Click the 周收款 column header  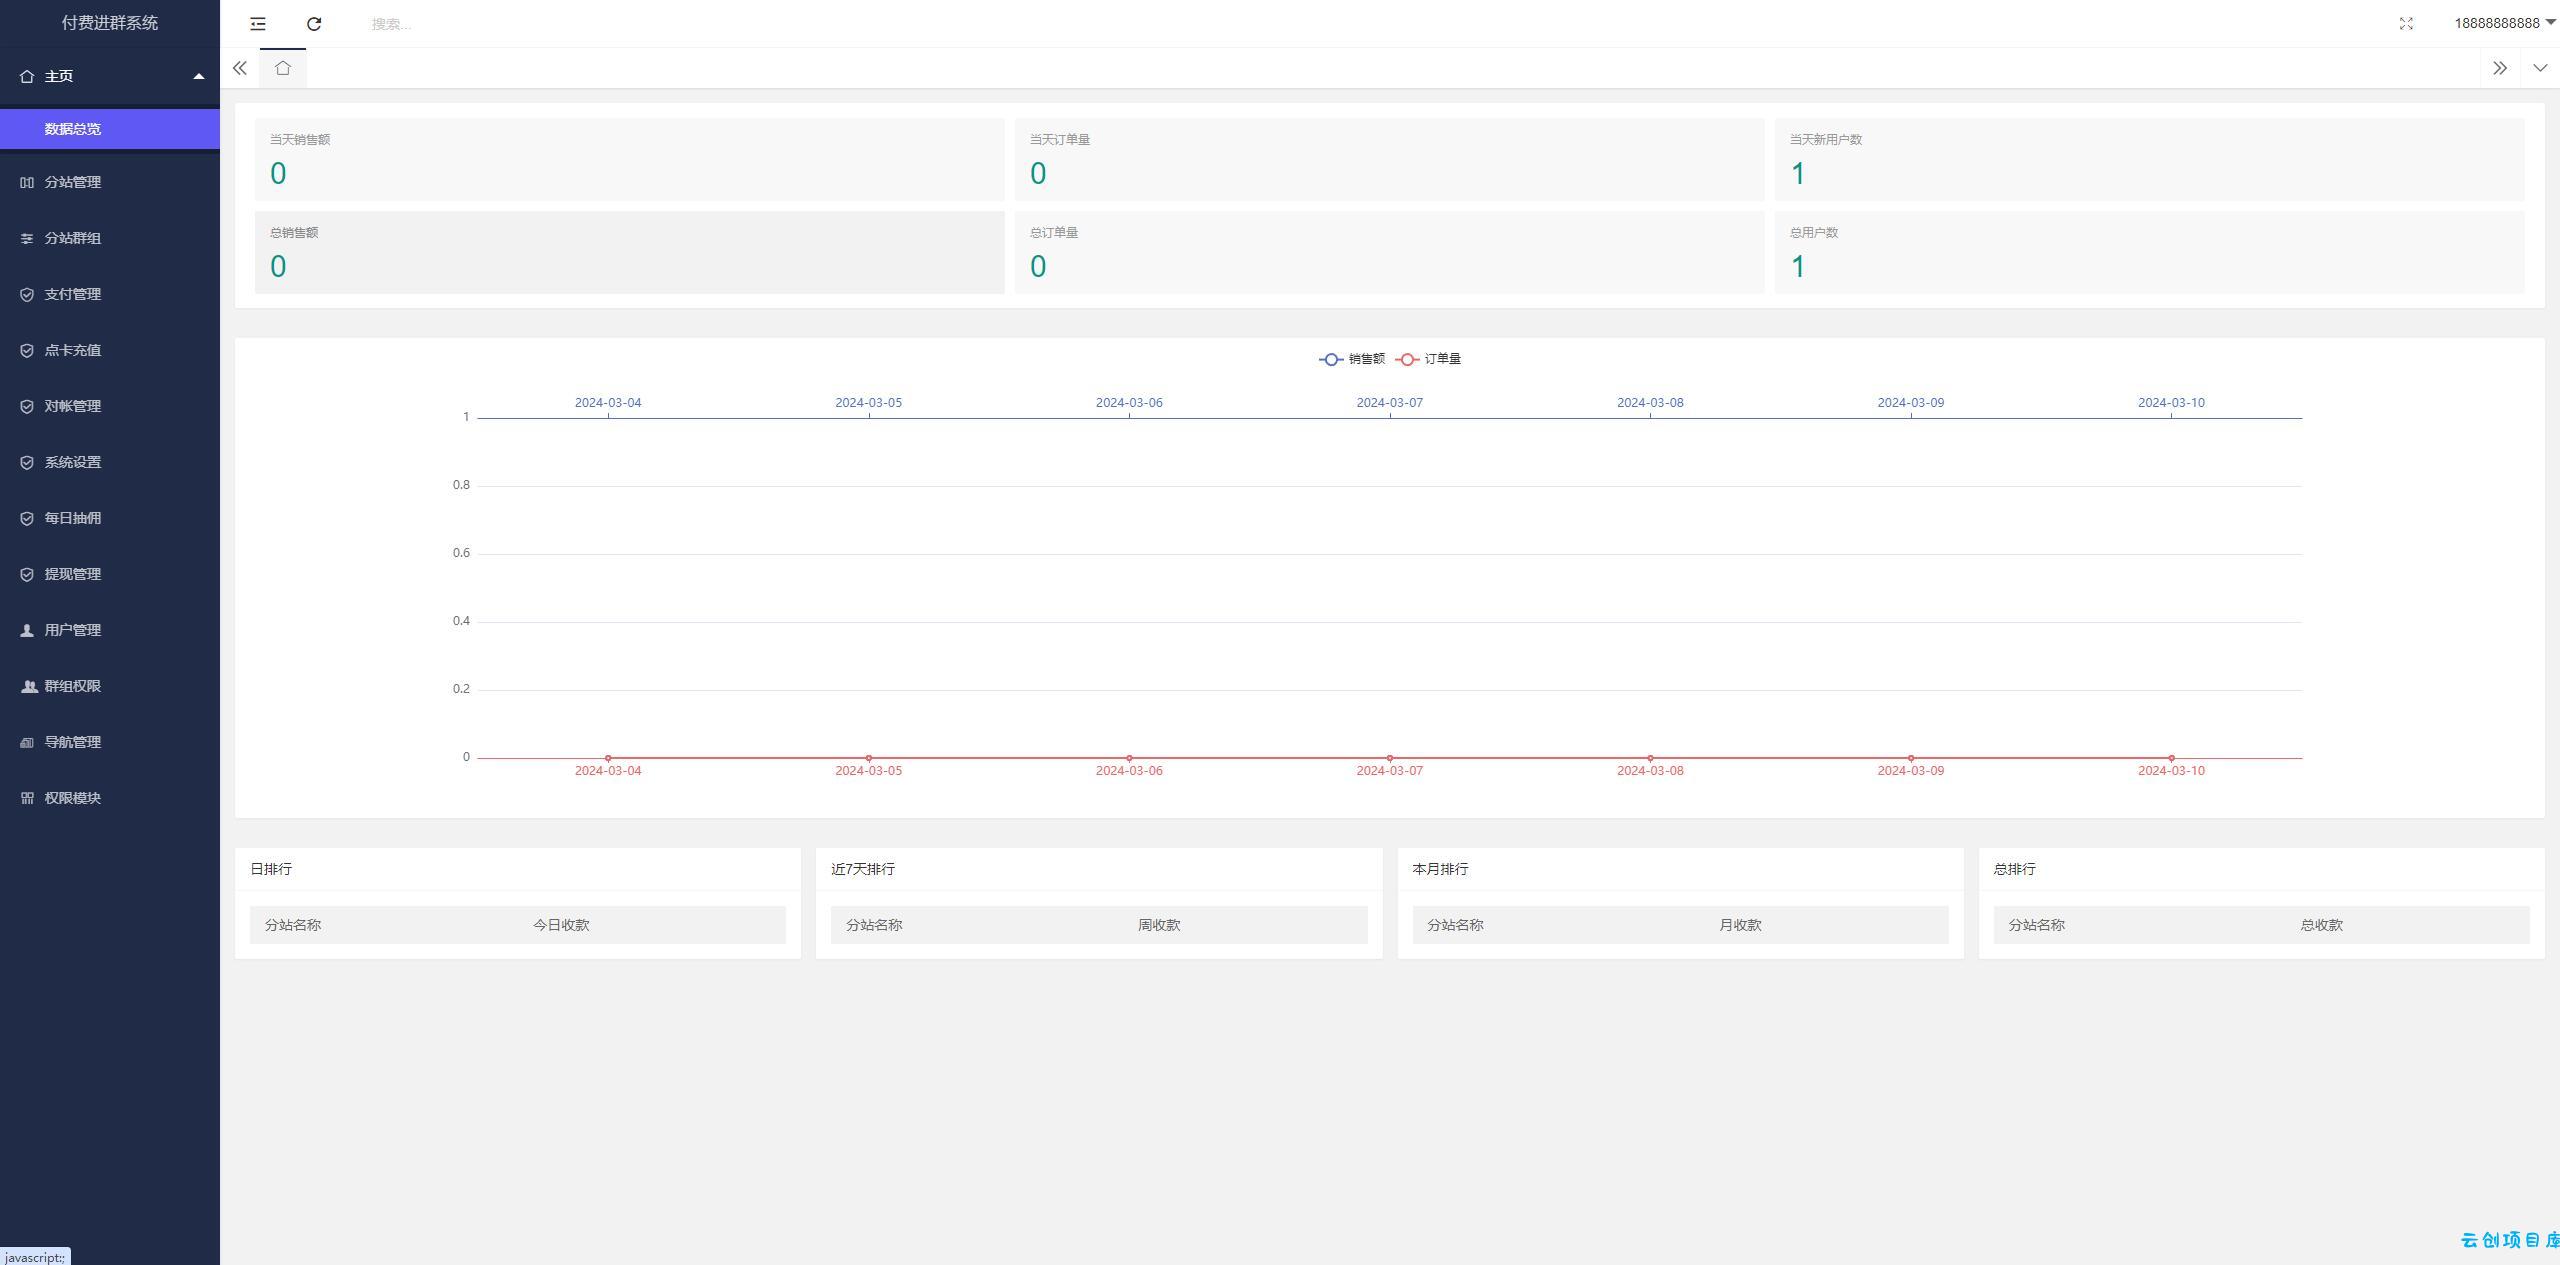pos(1159,925)
